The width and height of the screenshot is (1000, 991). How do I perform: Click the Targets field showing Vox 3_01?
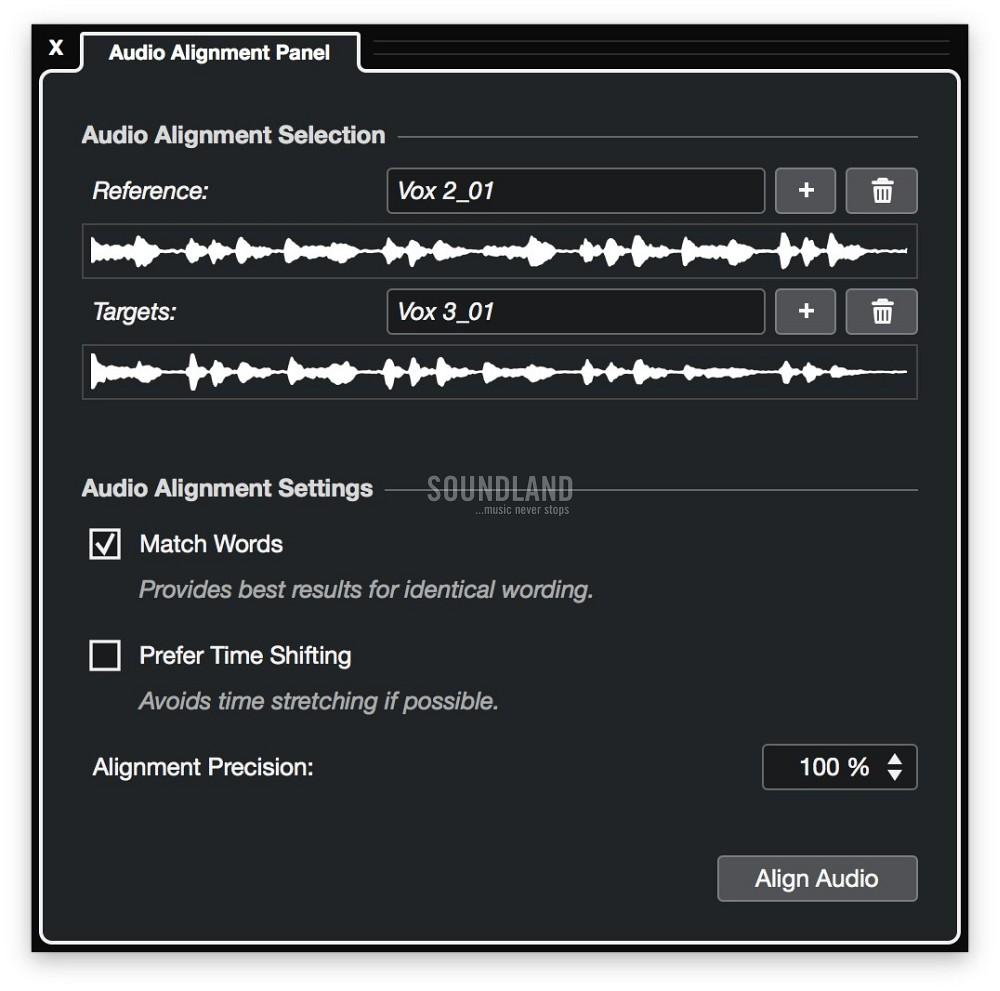click(576, 311)
